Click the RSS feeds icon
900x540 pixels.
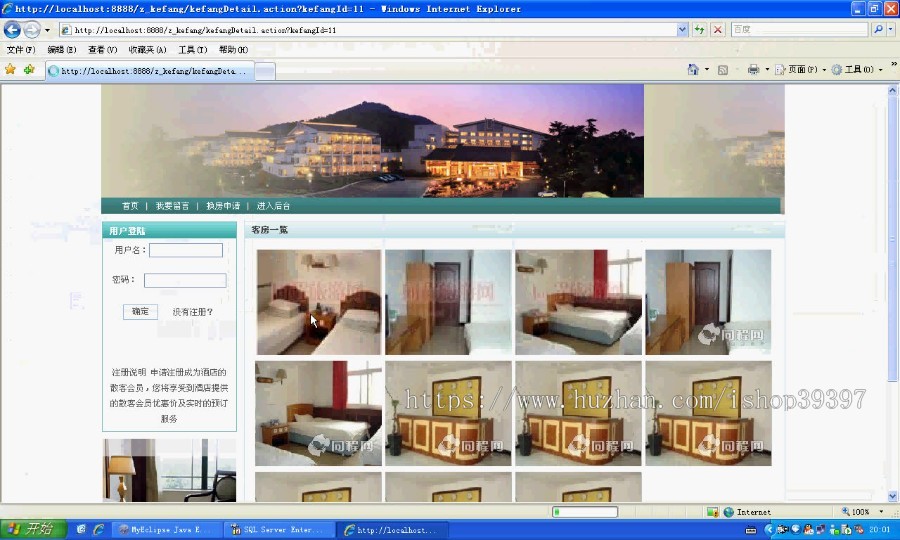coord(723,70)
